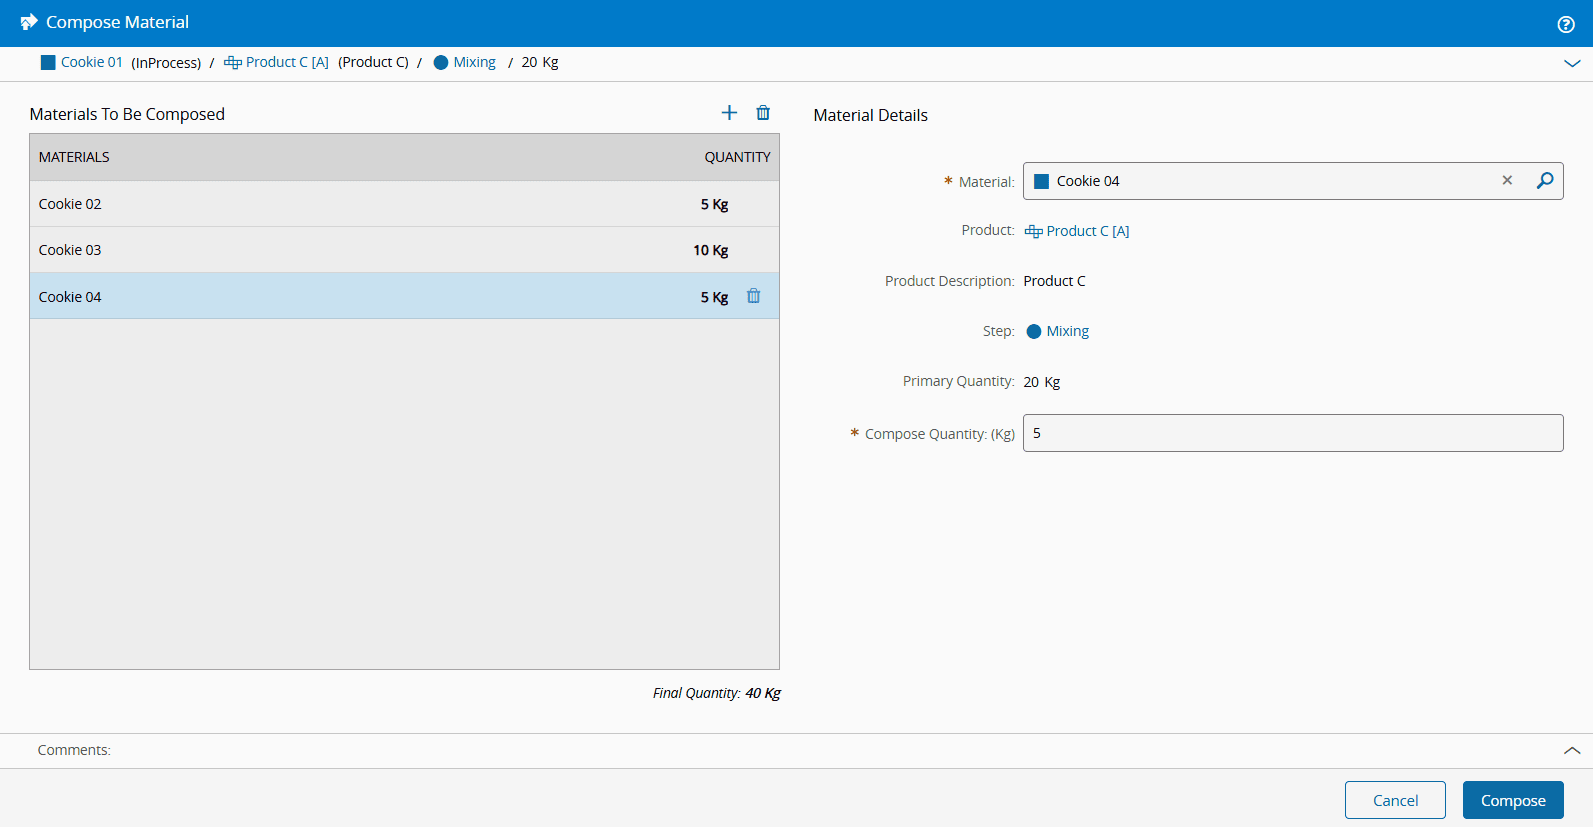Click the Material field containing Cookie 04
1593x827 pixels.
(x=1260, y=181)
